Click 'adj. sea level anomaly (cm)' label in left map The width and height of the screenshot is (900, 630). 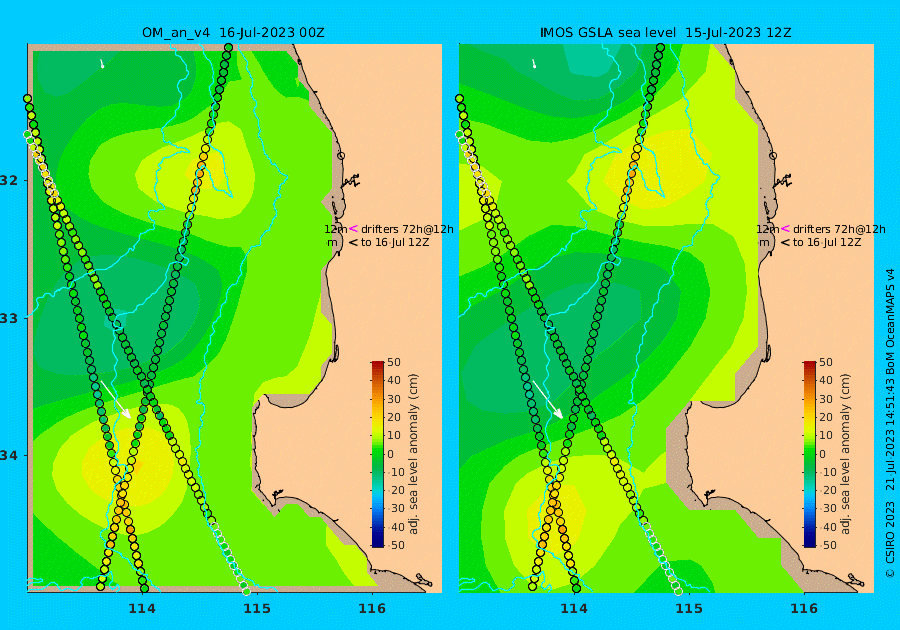(413, 454)
